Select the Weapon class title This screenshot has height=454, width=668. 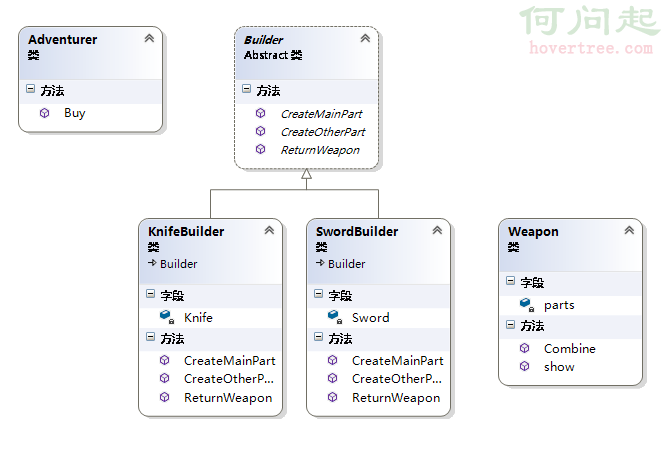coord(533,232)
